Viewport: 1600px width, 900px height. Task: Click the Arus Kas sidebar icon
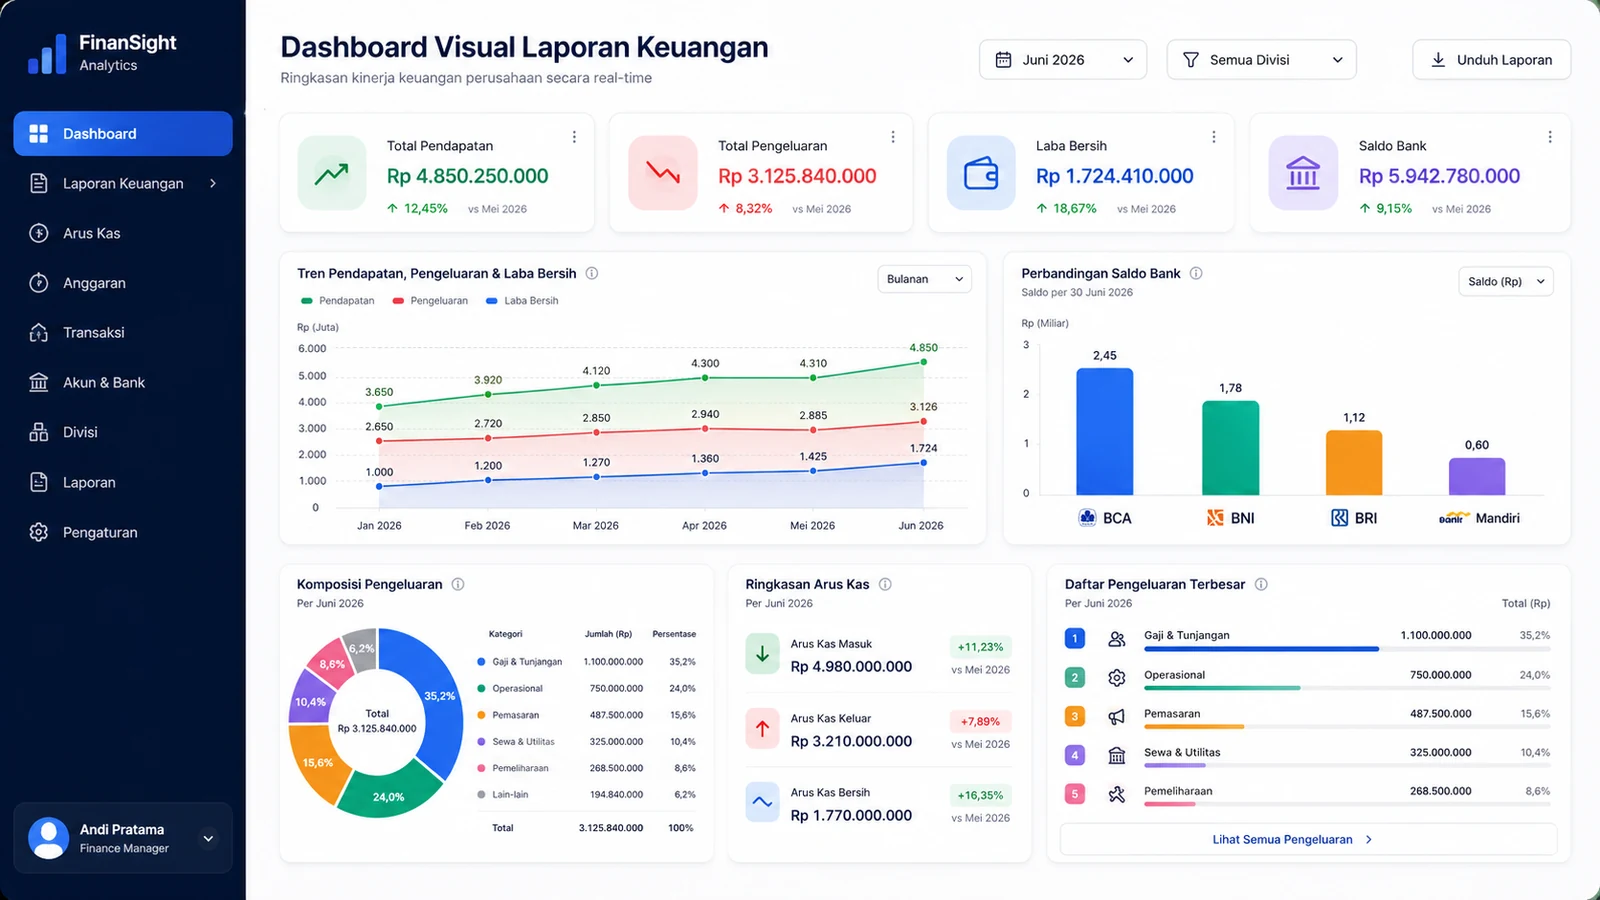[x=39, y=233]
